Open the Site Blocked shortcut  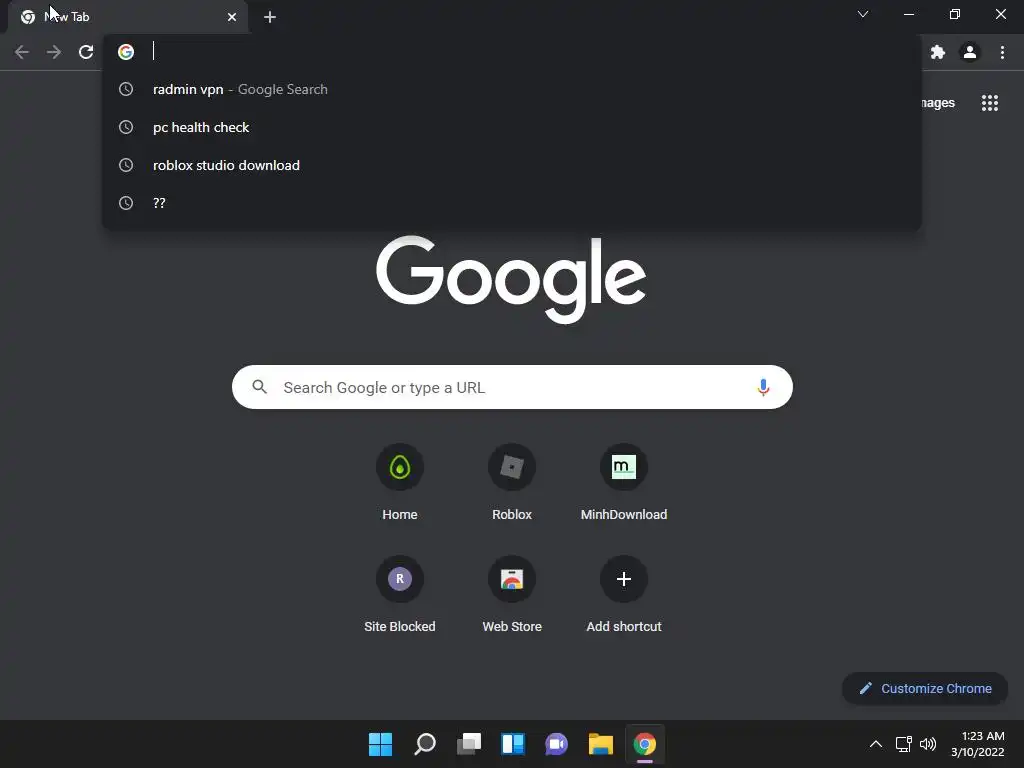tap(400, 595)
